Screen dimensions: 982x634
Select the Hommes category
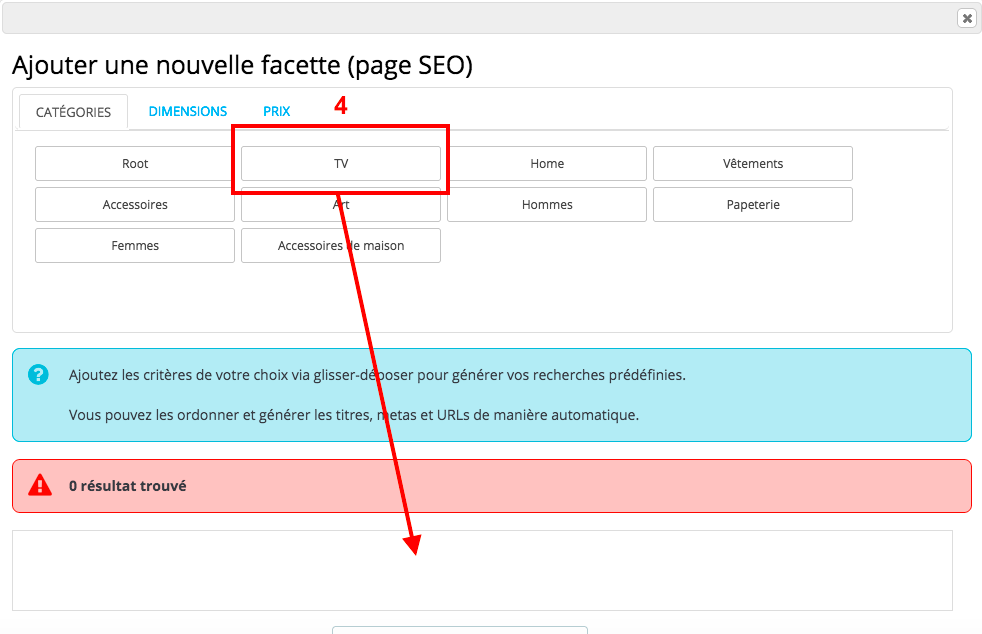pos(547,204)
